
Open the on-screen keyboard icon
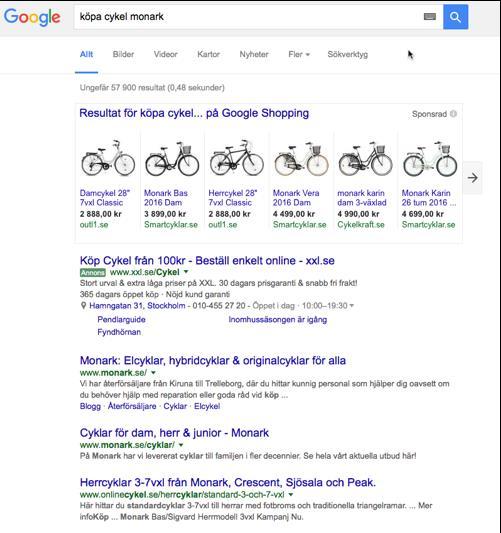430,17
